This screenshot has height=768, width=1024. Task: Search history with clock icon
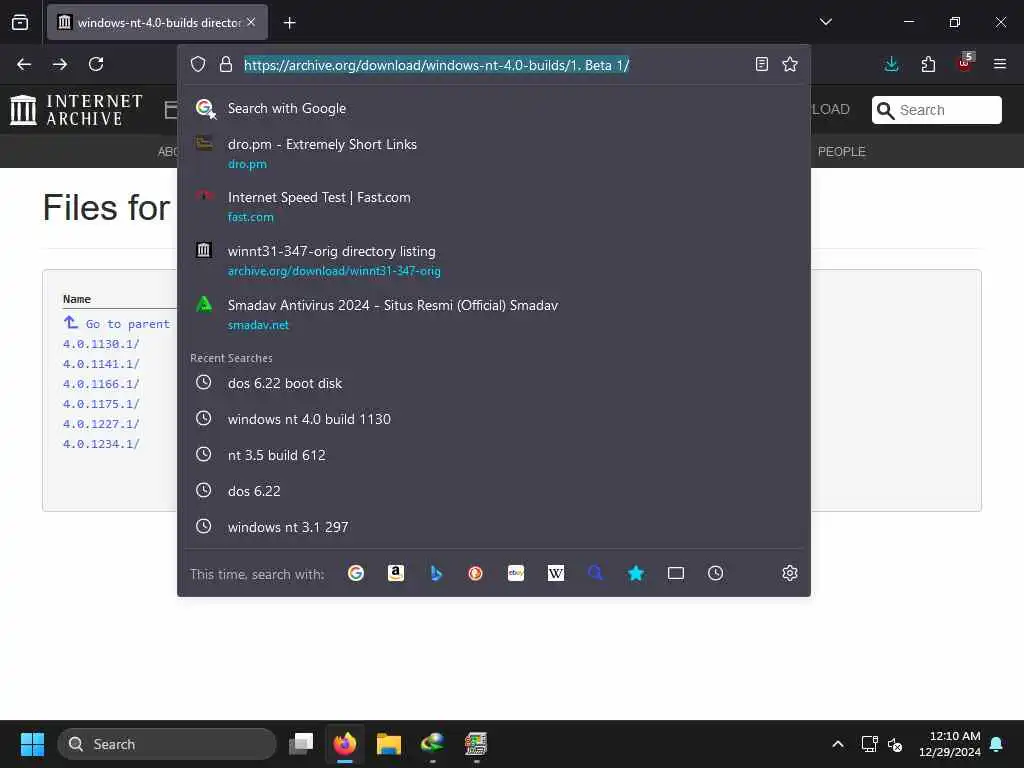click(716, 573)
